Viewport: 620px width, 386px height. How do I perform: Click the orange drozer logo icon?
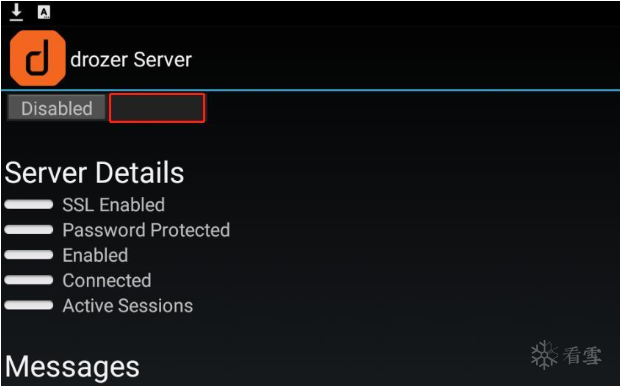(38, 58)
